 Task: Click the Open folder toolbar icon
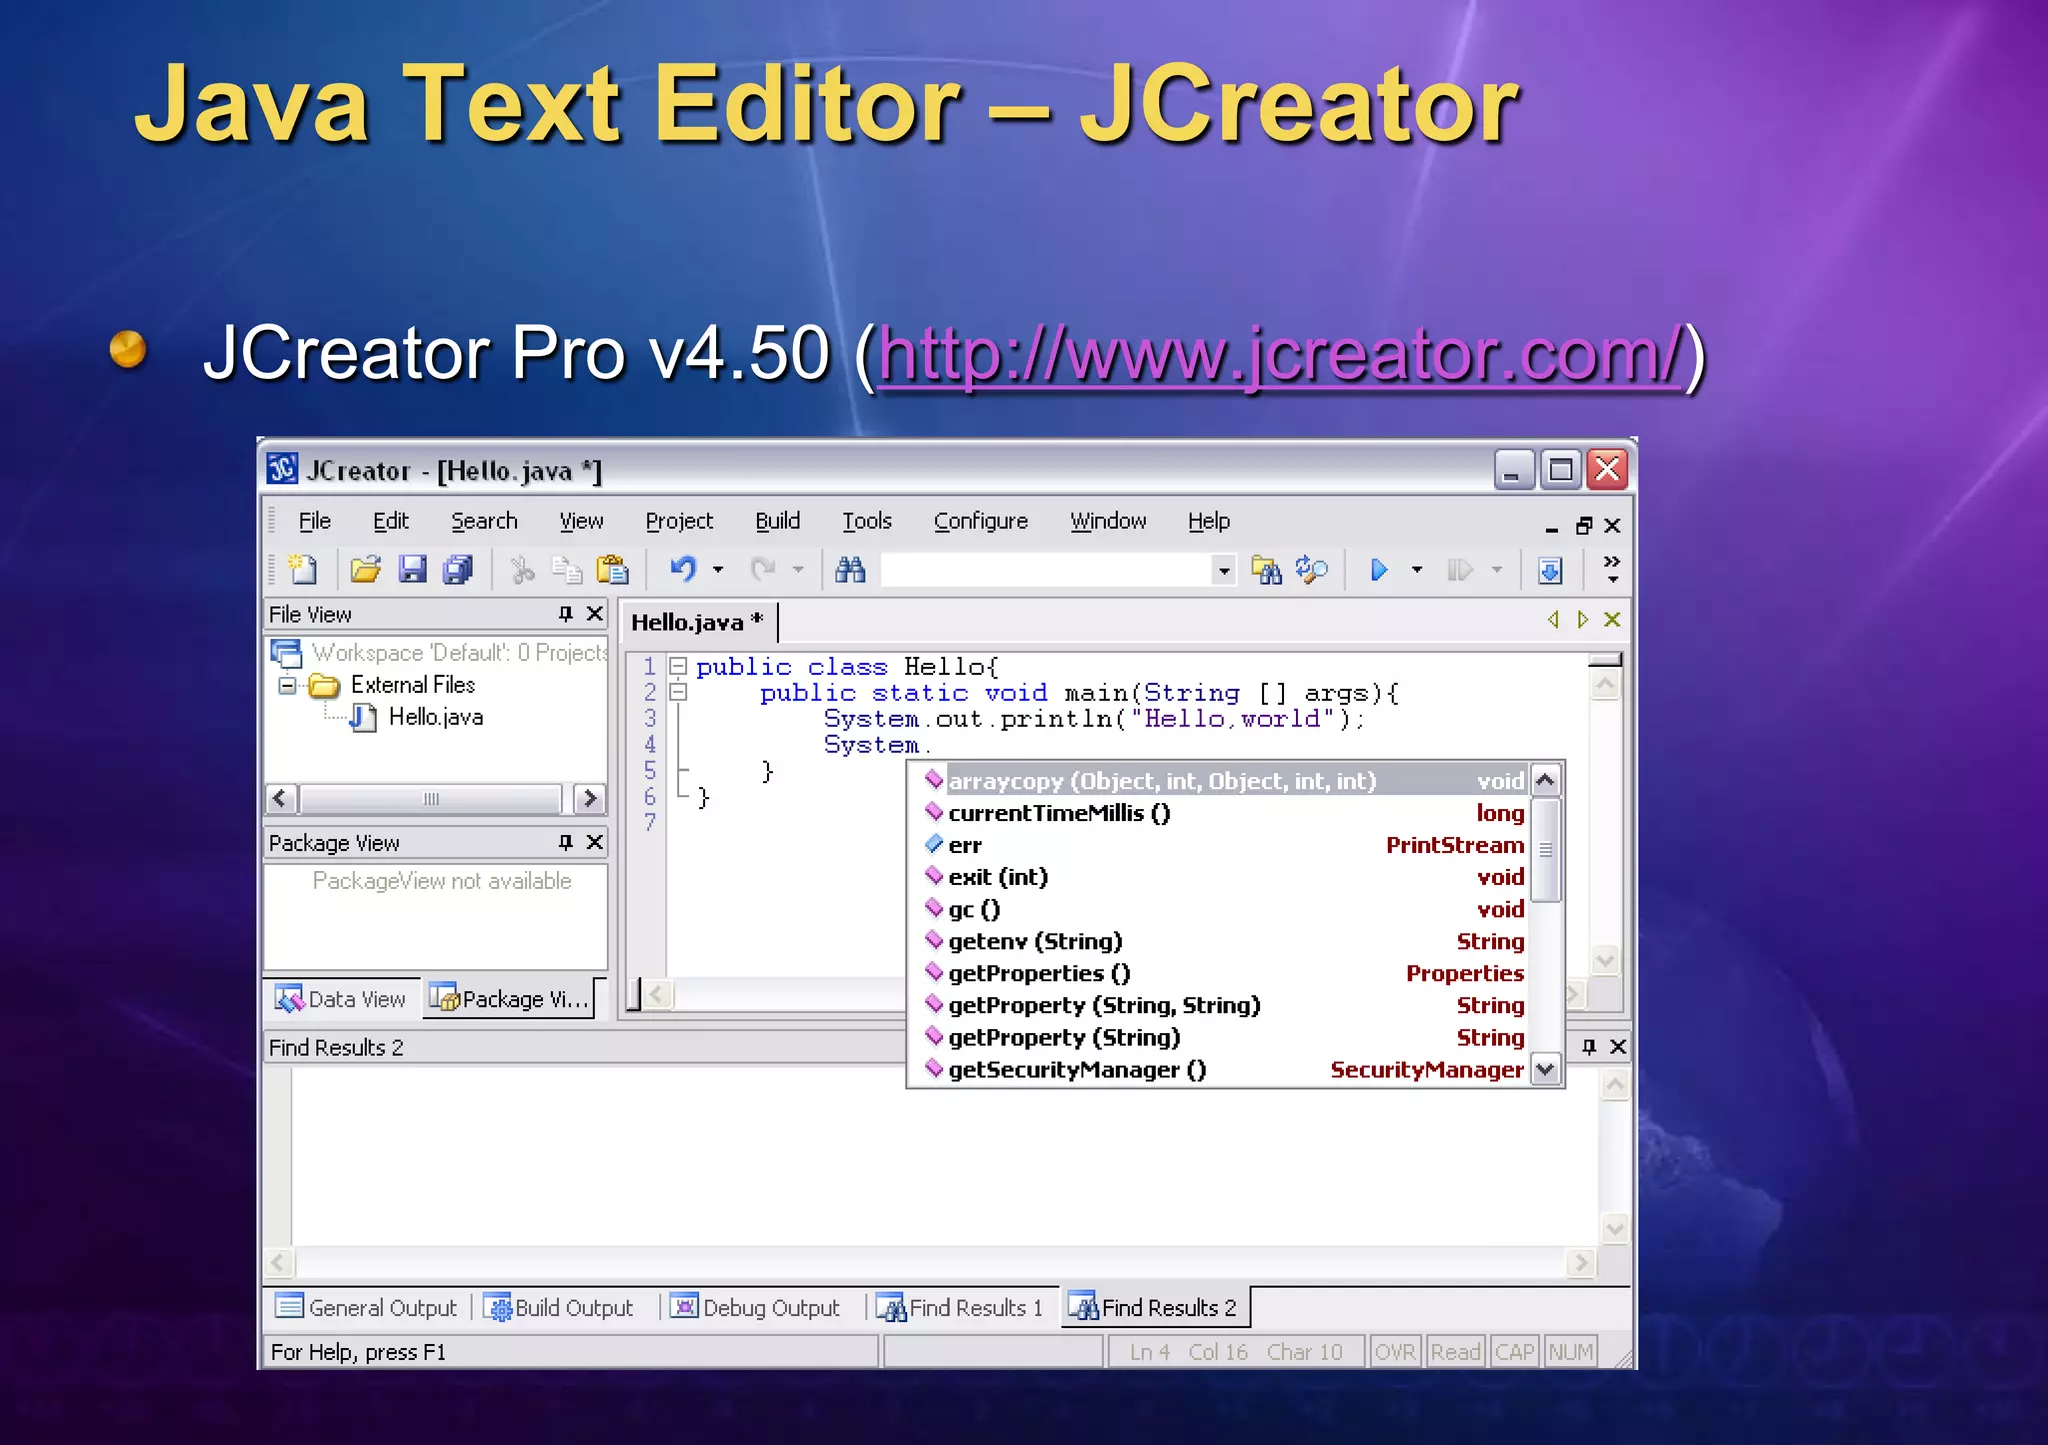(366, 570)
